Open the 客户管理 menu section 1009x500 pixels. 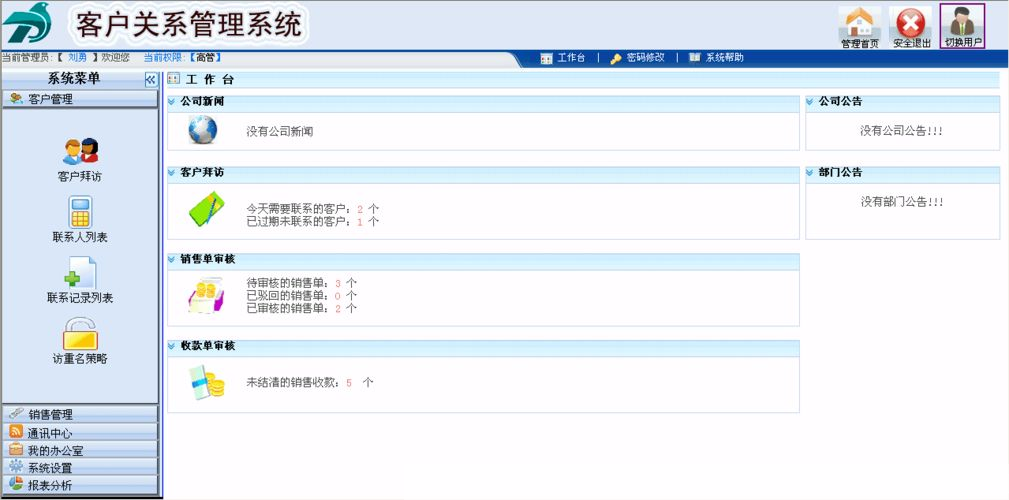[x=80, y=99]
